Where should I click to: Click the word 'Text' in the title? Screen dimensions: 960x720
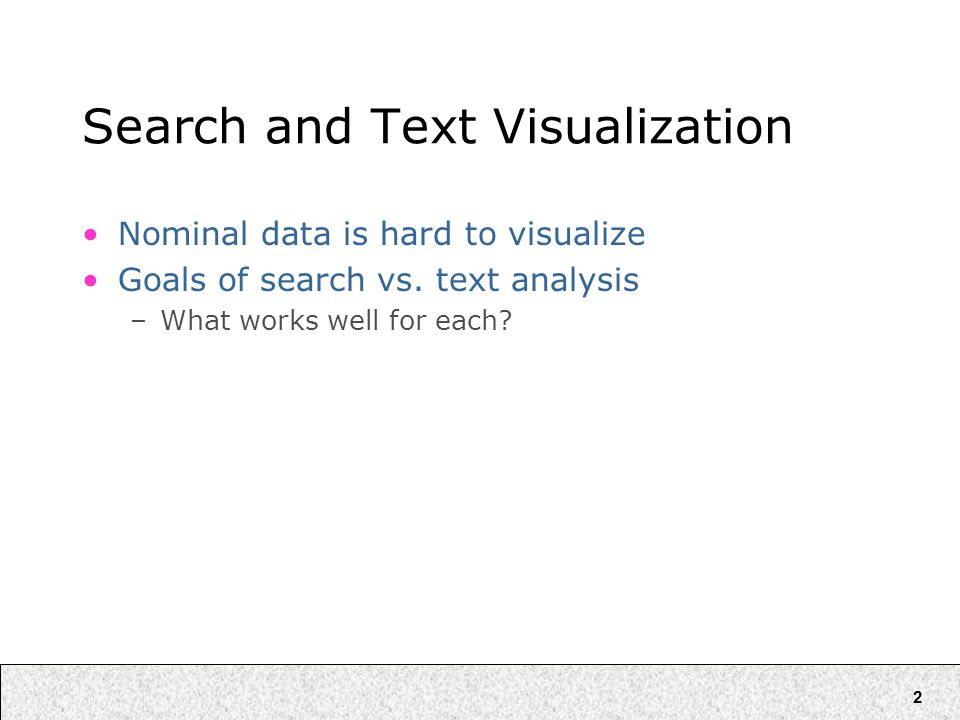click(x=422, y=126)
